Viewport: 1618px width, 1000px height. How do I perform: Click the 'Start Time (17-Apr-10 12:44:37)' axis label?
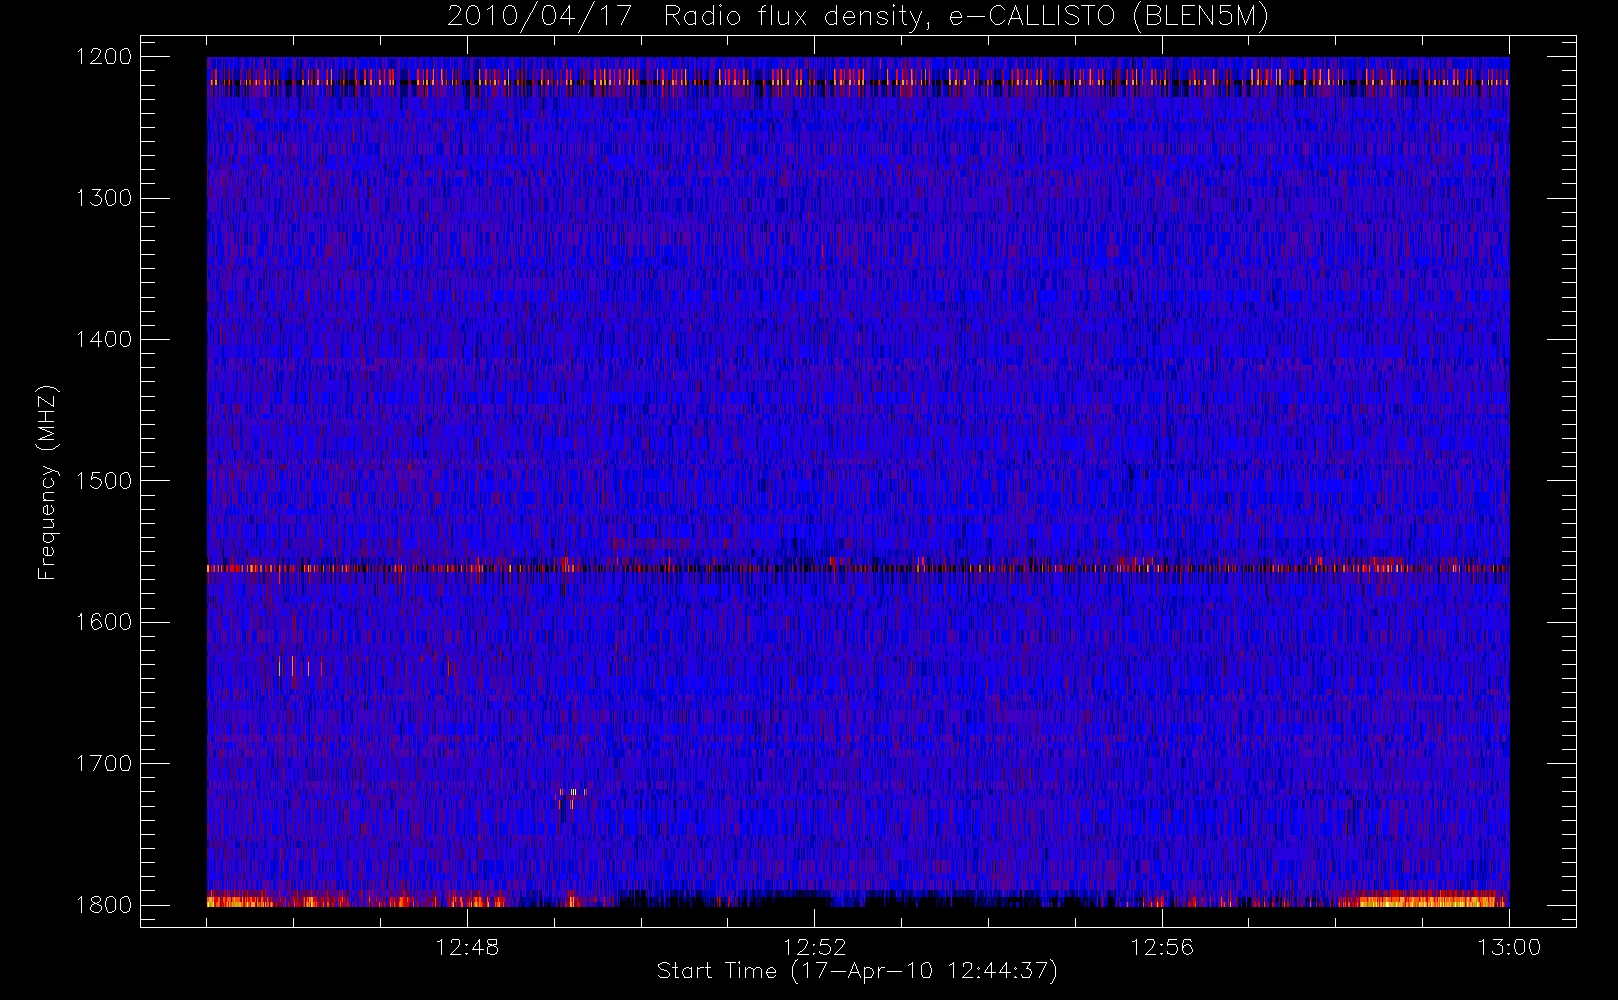pos(857,971)
